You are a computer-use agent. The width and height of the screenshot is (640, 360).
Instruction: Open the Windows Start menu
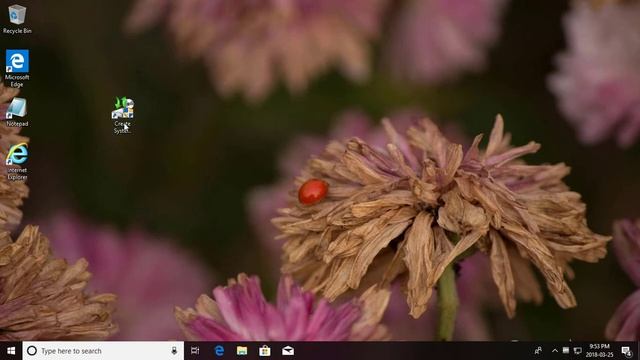11,351
